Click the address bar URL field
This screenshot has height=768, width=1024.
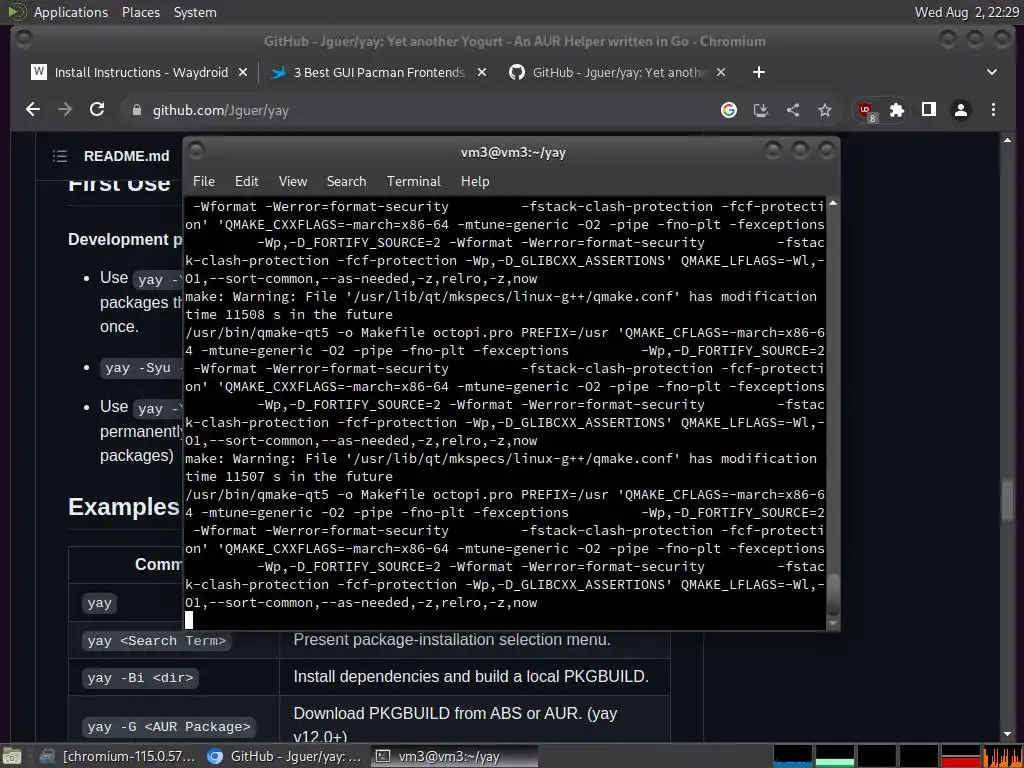pos(418,110)
